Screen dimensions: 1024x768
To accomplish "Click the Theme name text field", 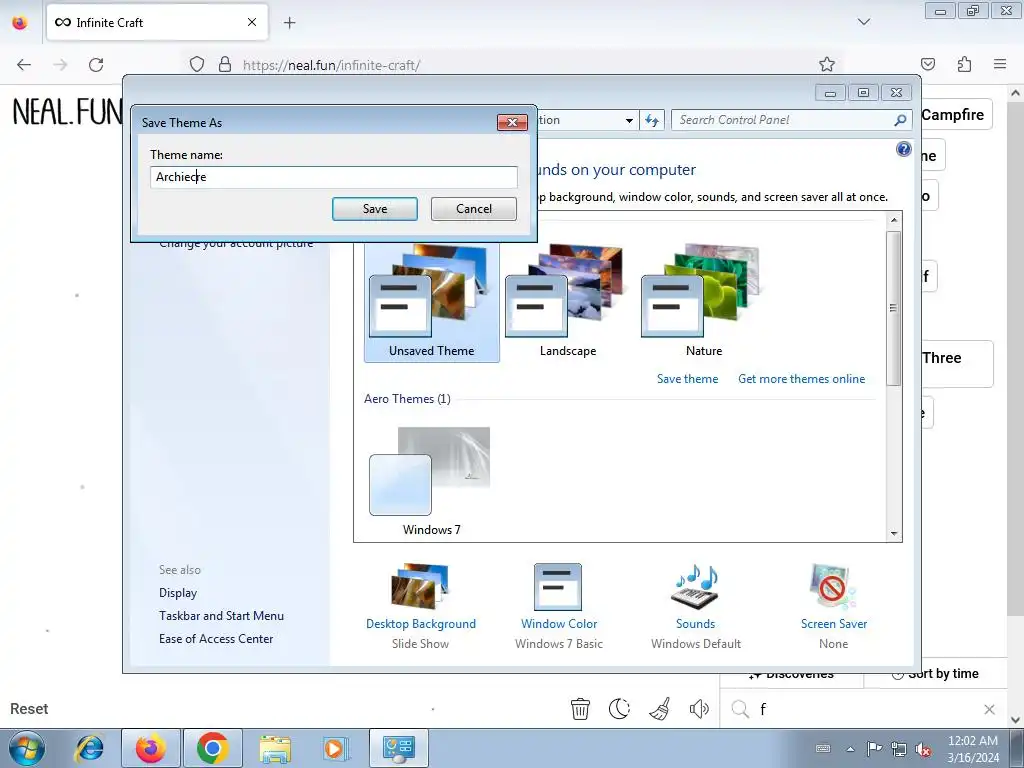I will 334,177.
